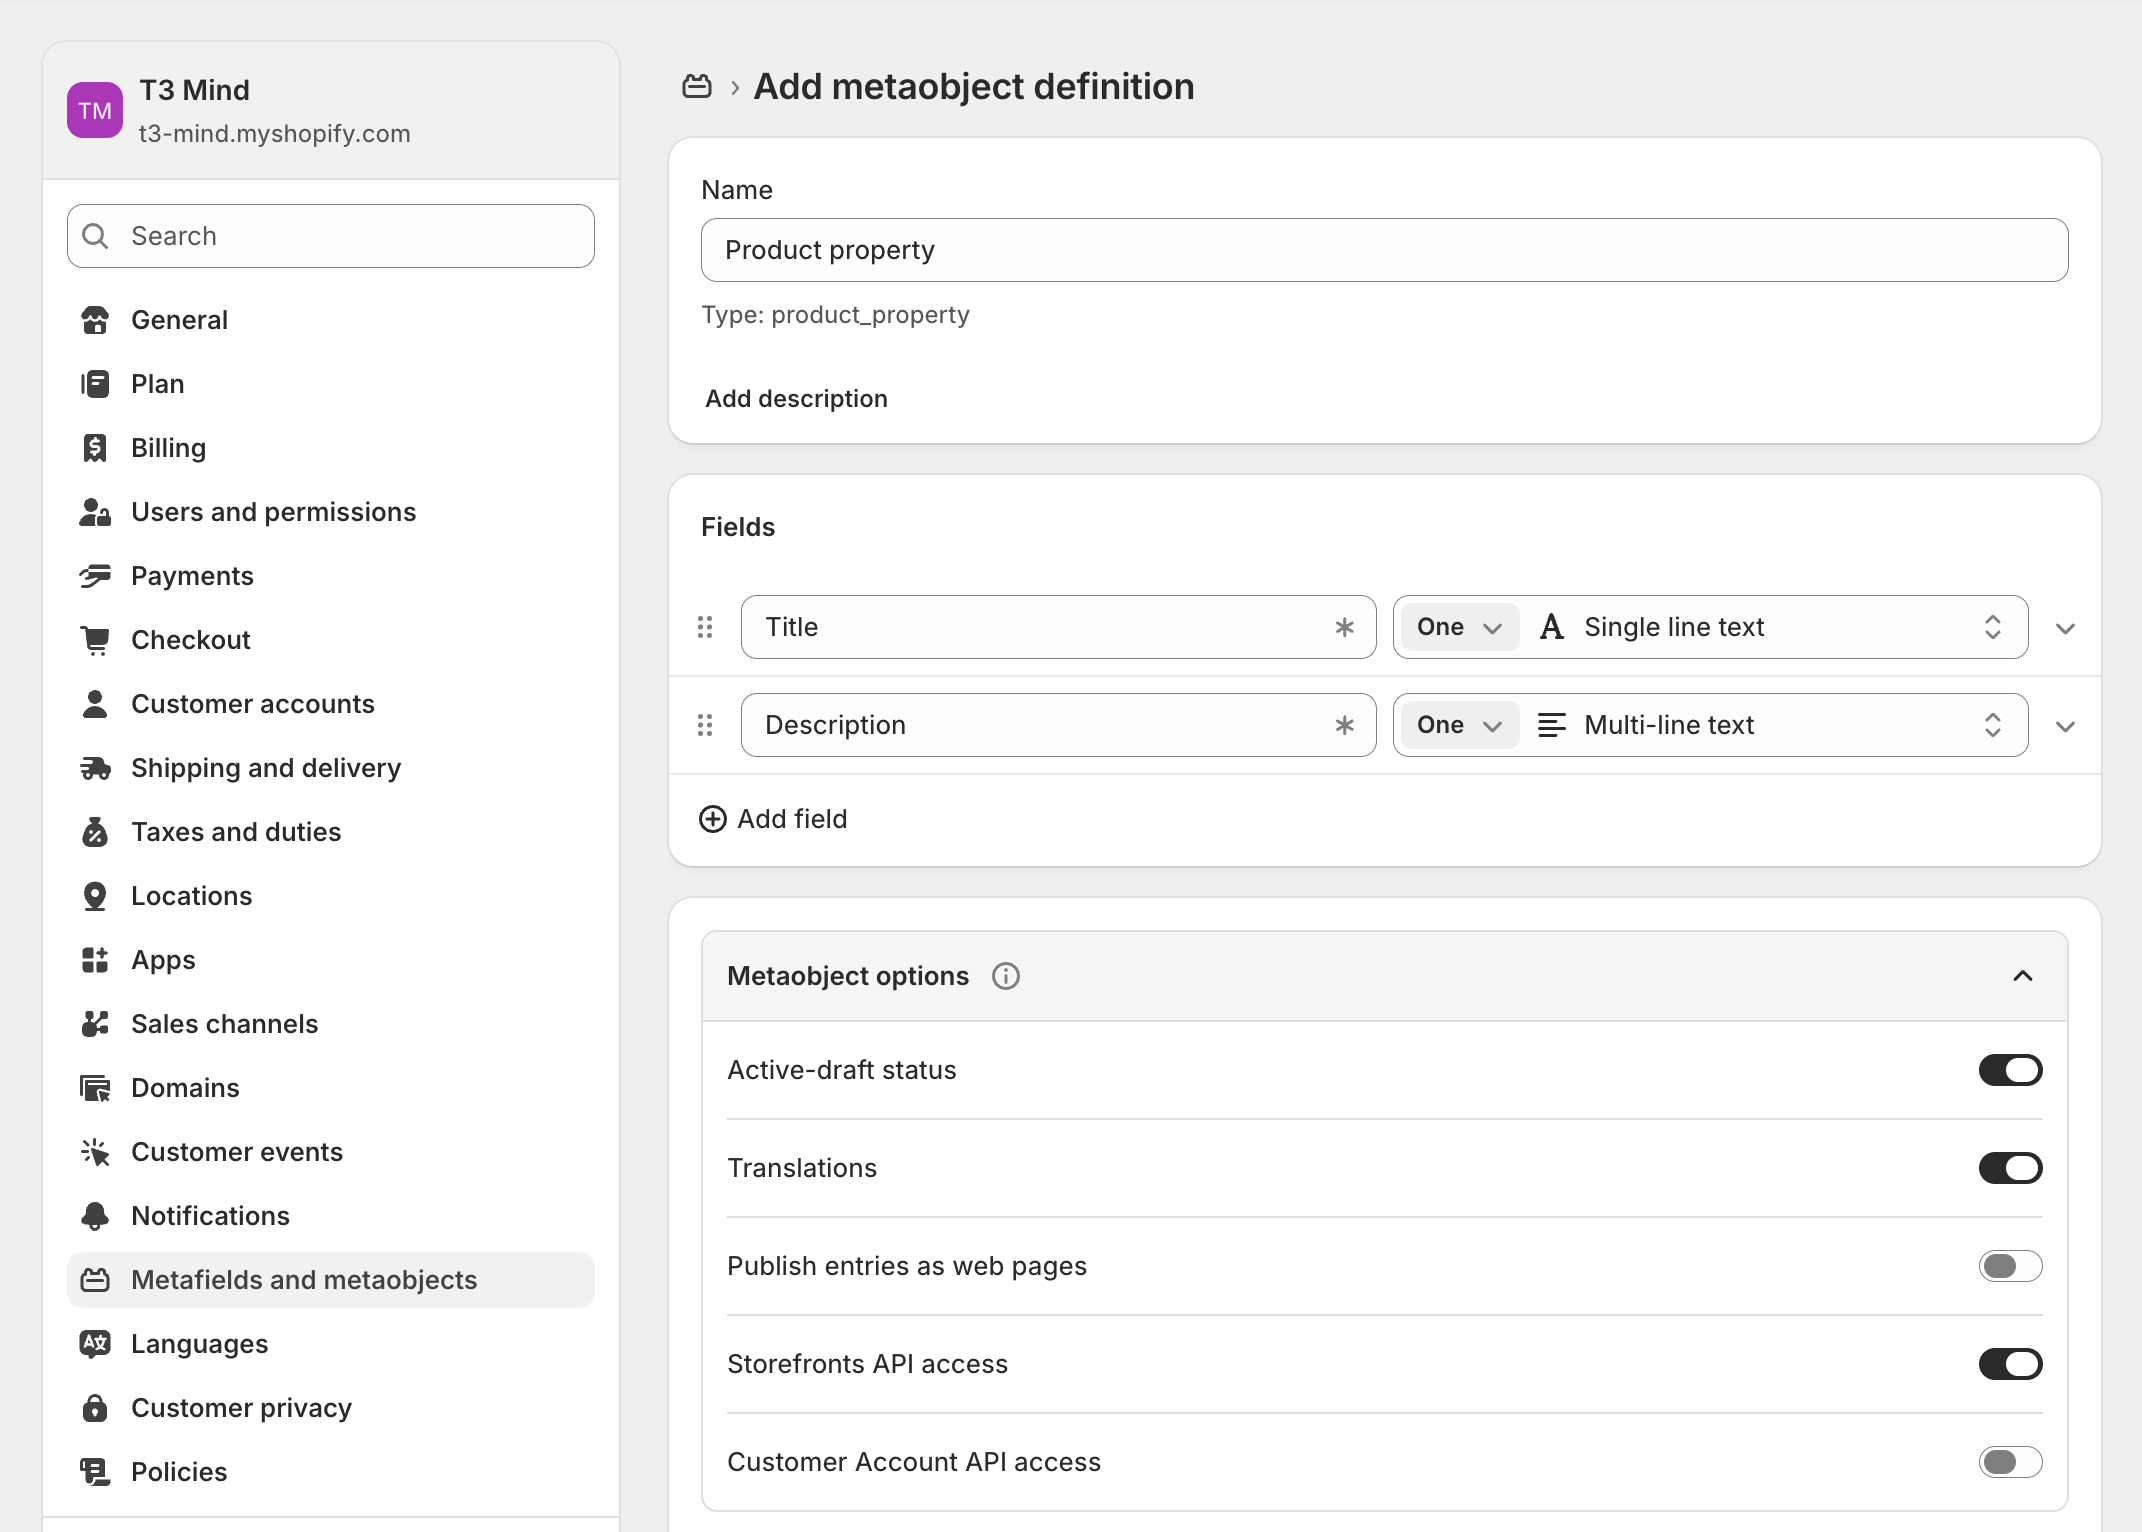This screenshot has width=2142, height=1532.
Task: Click the Payments hand icon
Action: 95,576
